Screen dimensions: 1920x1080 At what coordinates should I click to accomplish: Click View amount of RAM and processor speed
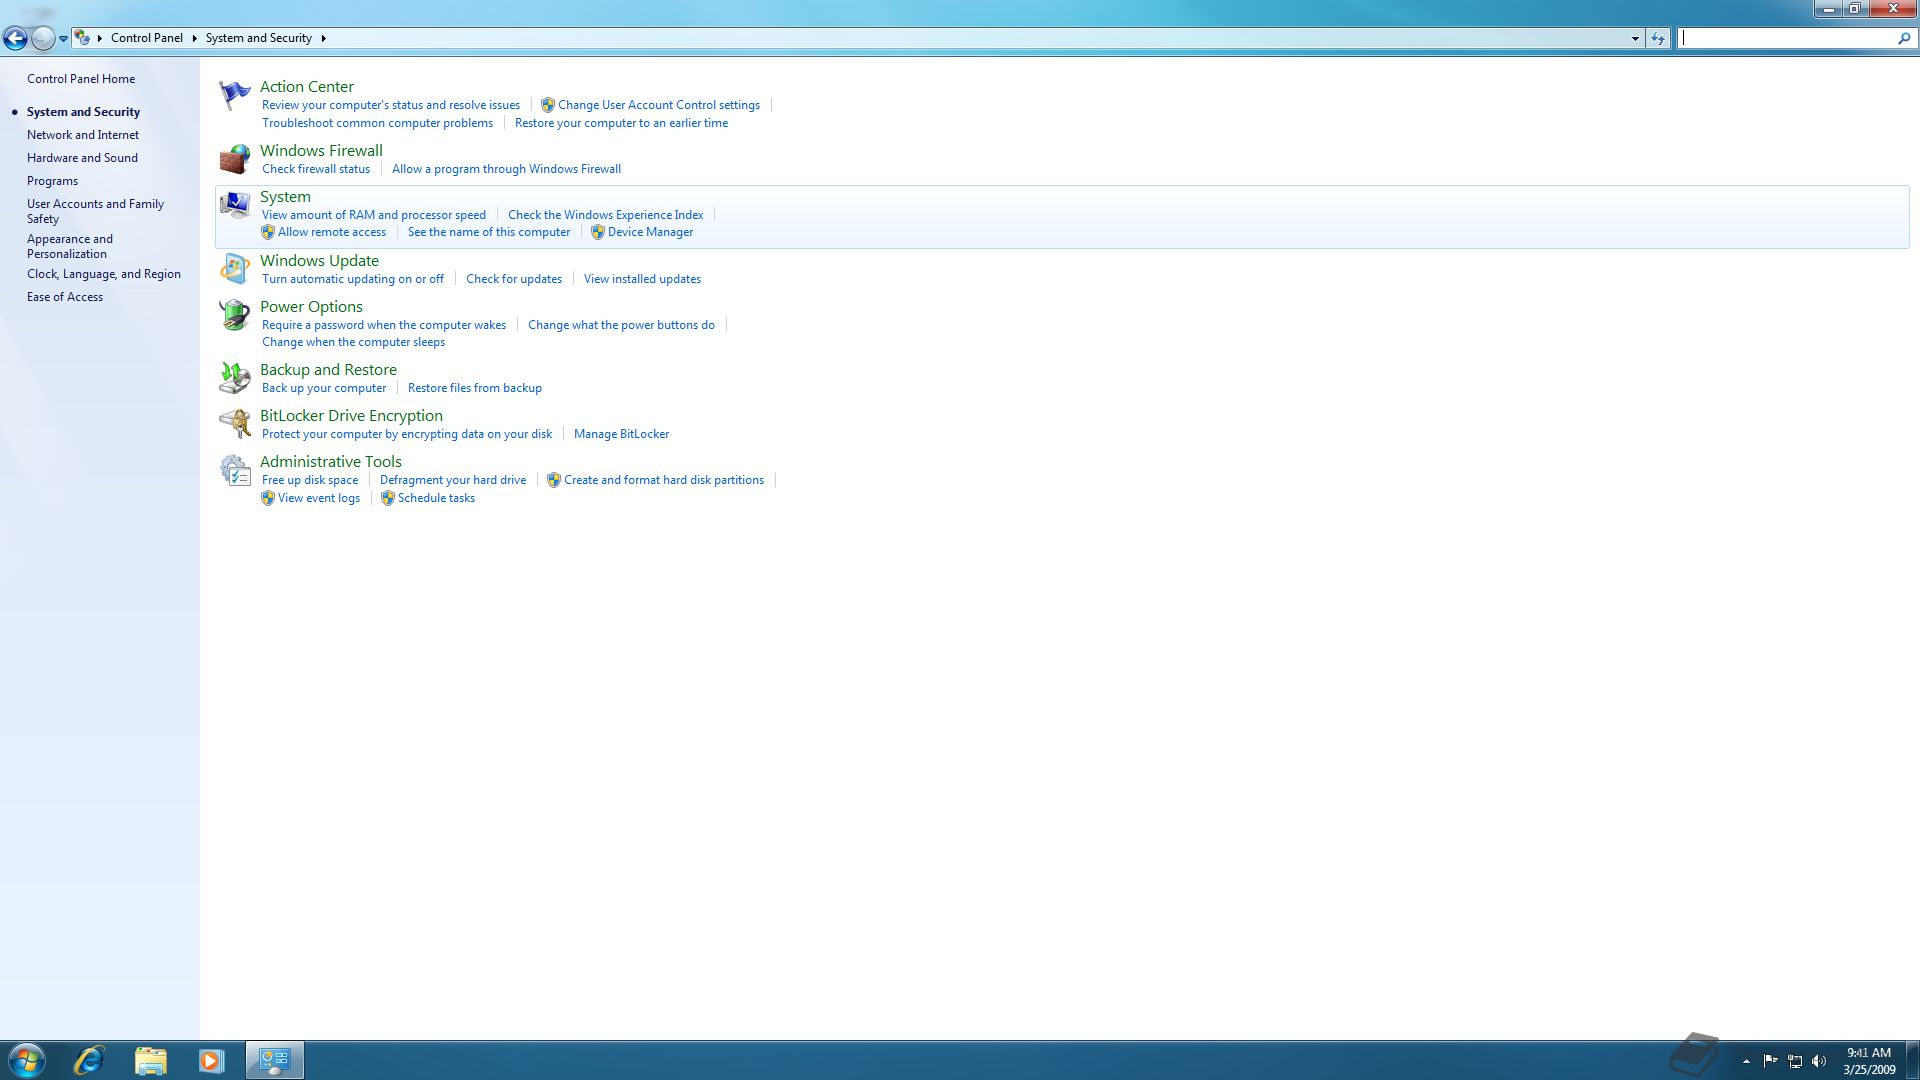(x=374, y=215)
